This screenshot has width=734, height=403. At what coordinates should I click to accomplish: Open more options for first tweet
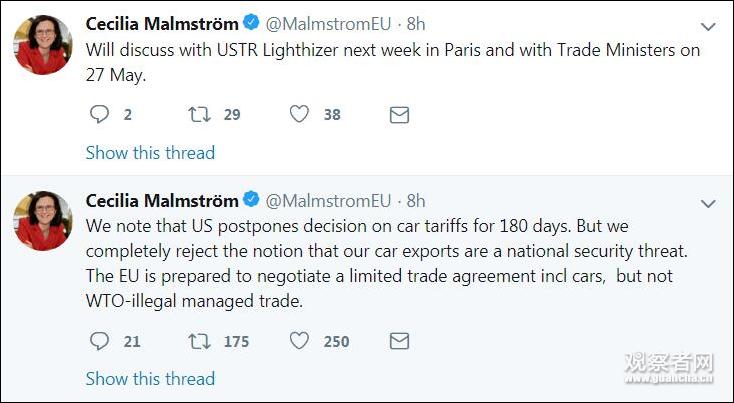point(708,26)
